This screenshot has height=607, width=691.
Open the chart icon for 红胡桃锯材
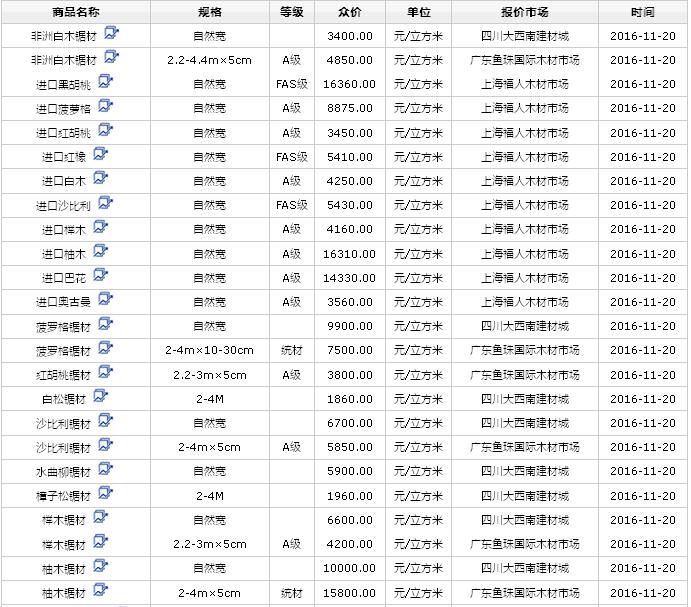click(x=106, y=373)
